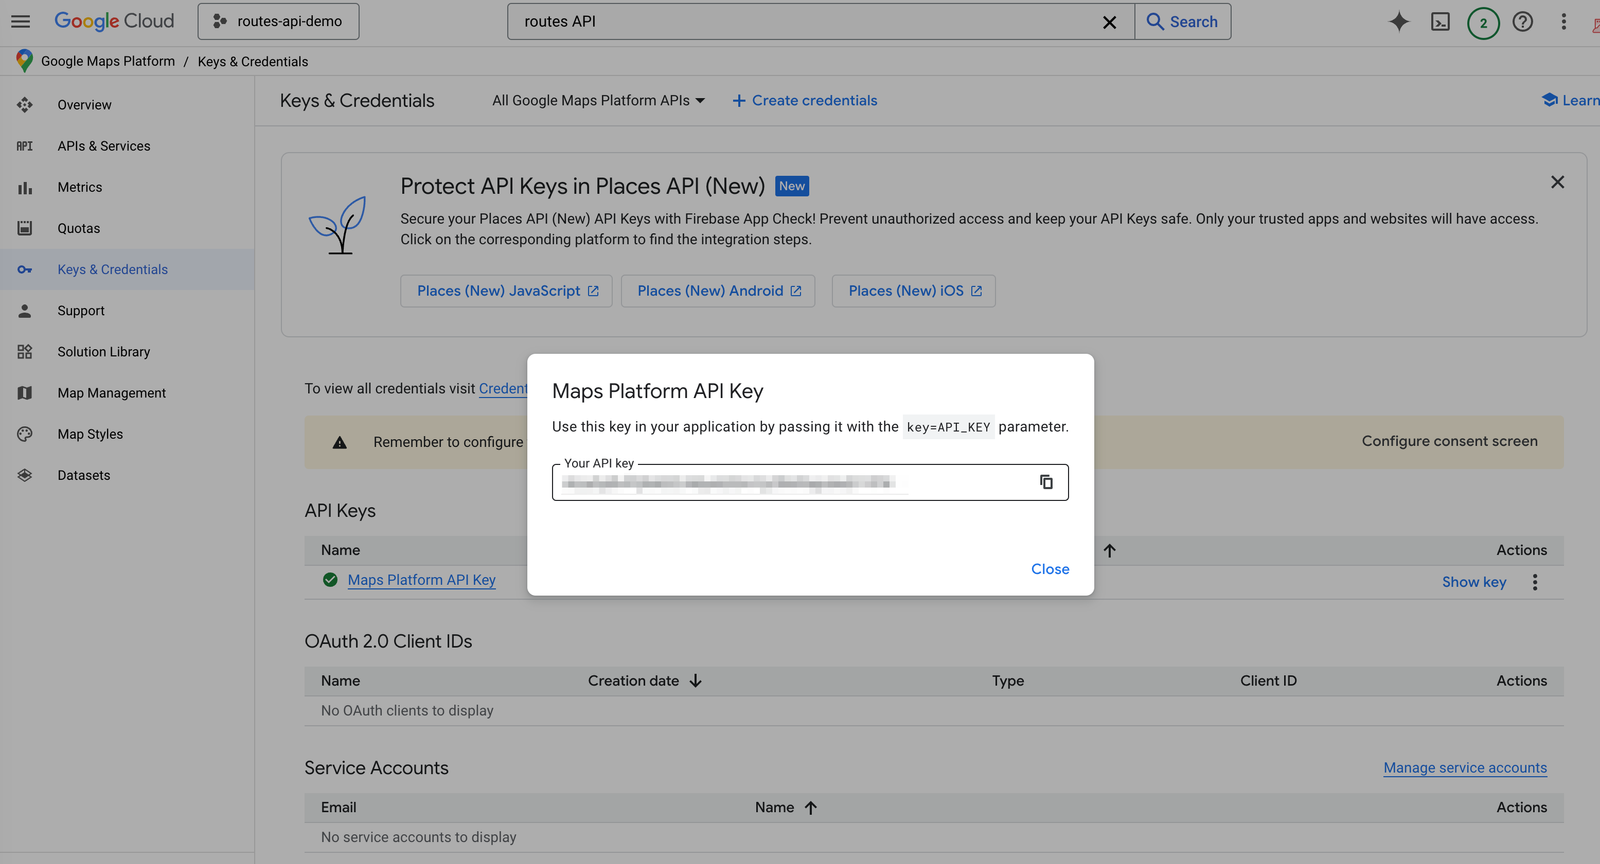Open the Gemini AI assistant sparkle icon

tap(1399, 21)
